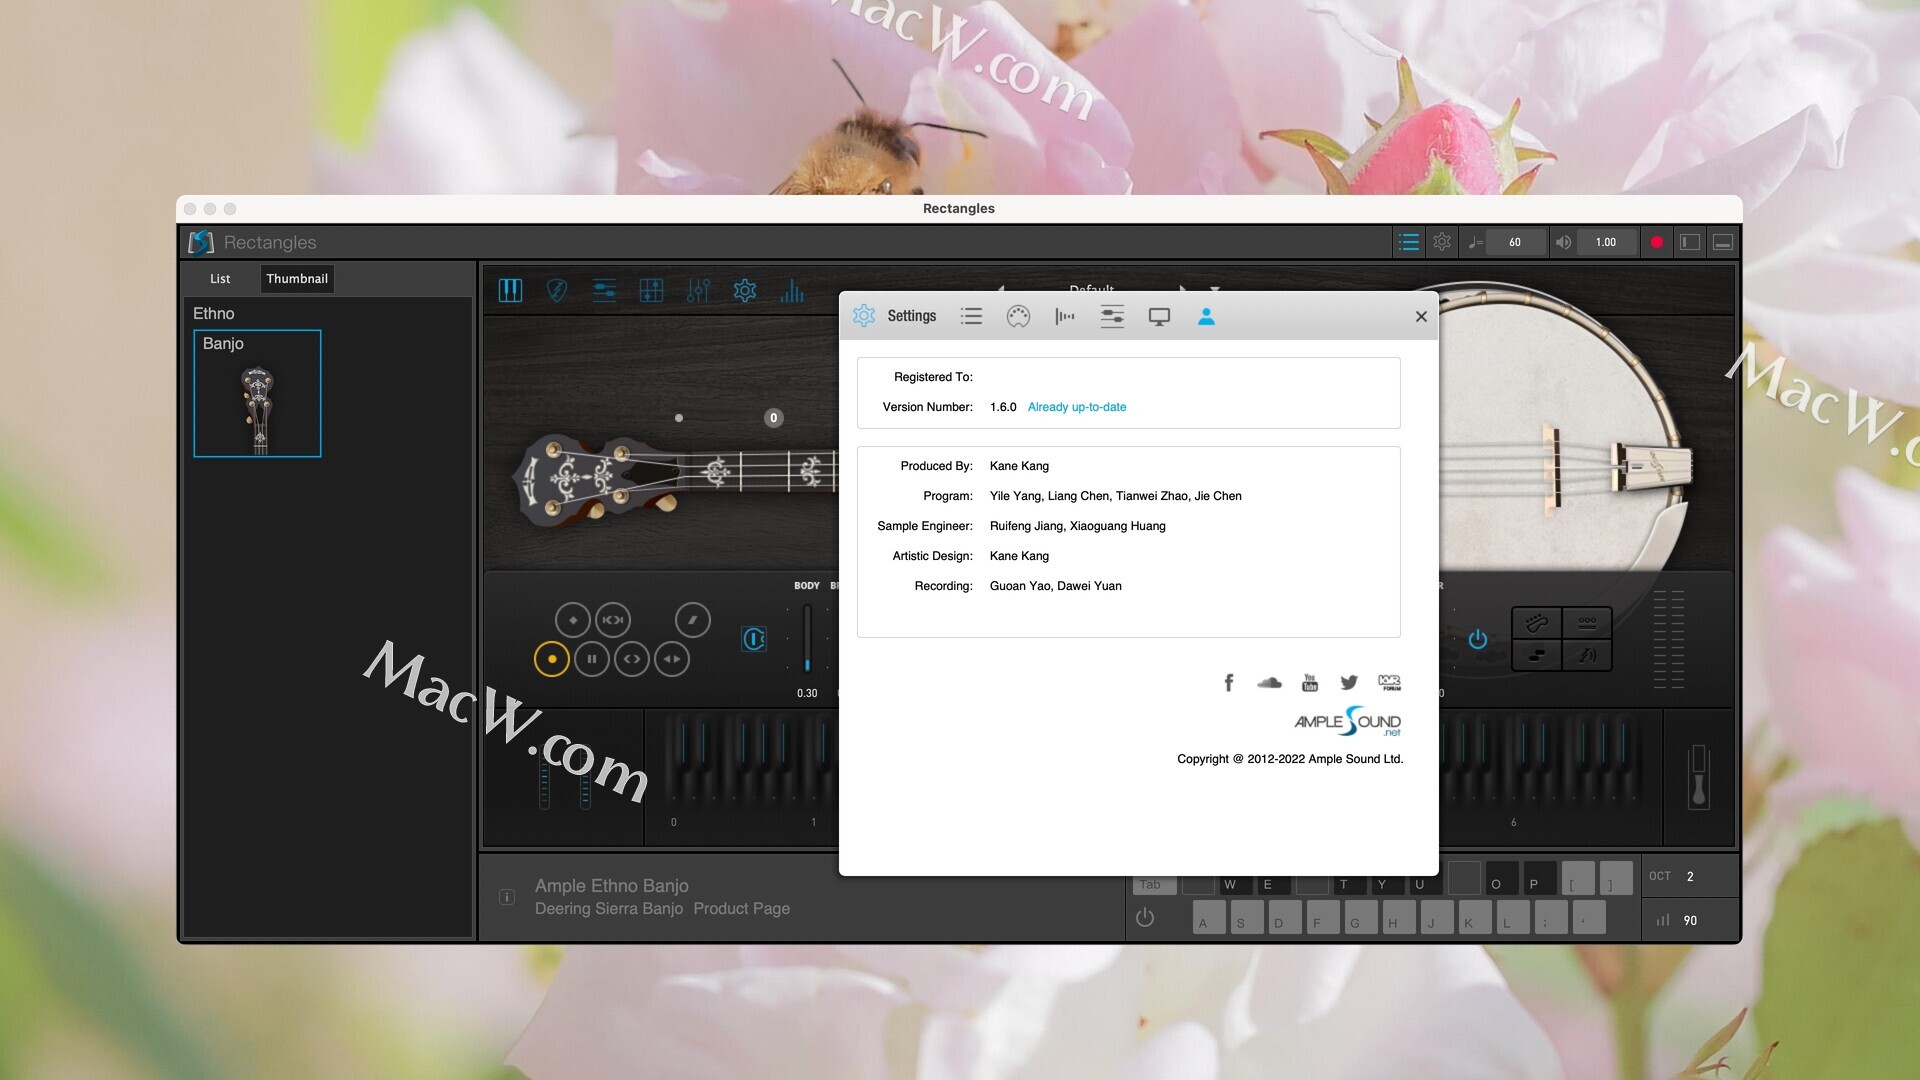
Task: Open the preset dropdown arrow
Action: coord(1215,289)
